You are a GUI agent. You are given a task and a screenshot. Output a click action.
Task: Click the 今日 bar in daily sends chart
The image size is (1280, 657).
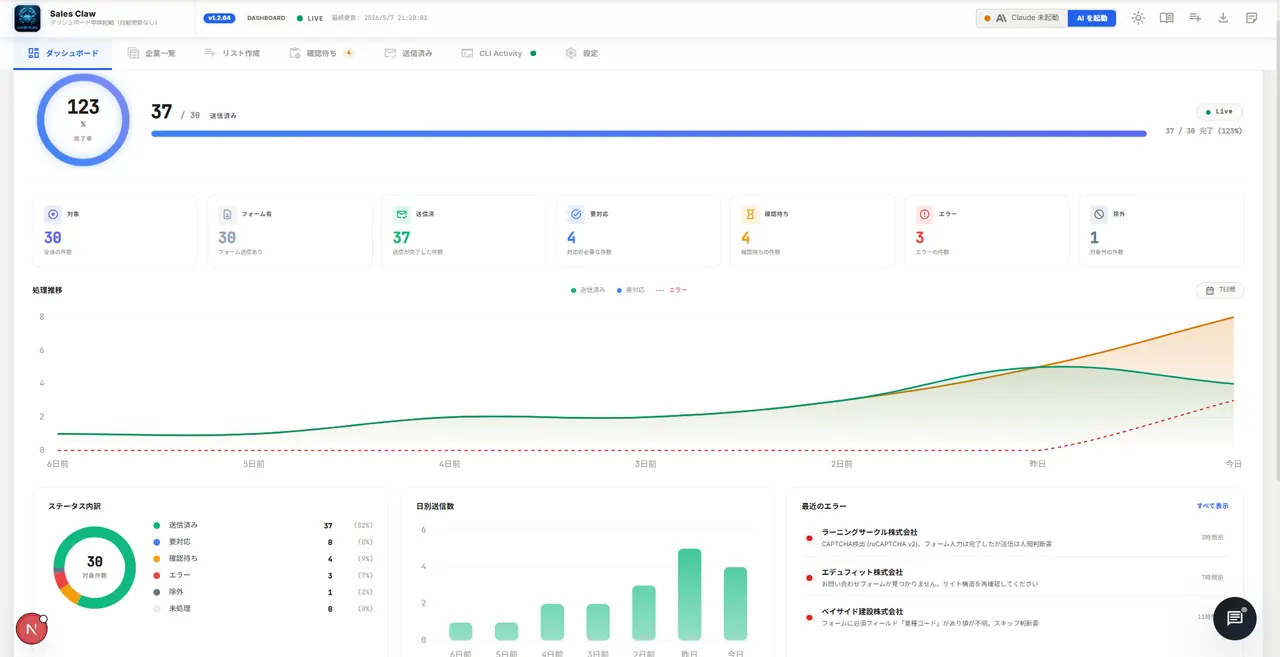735,603
